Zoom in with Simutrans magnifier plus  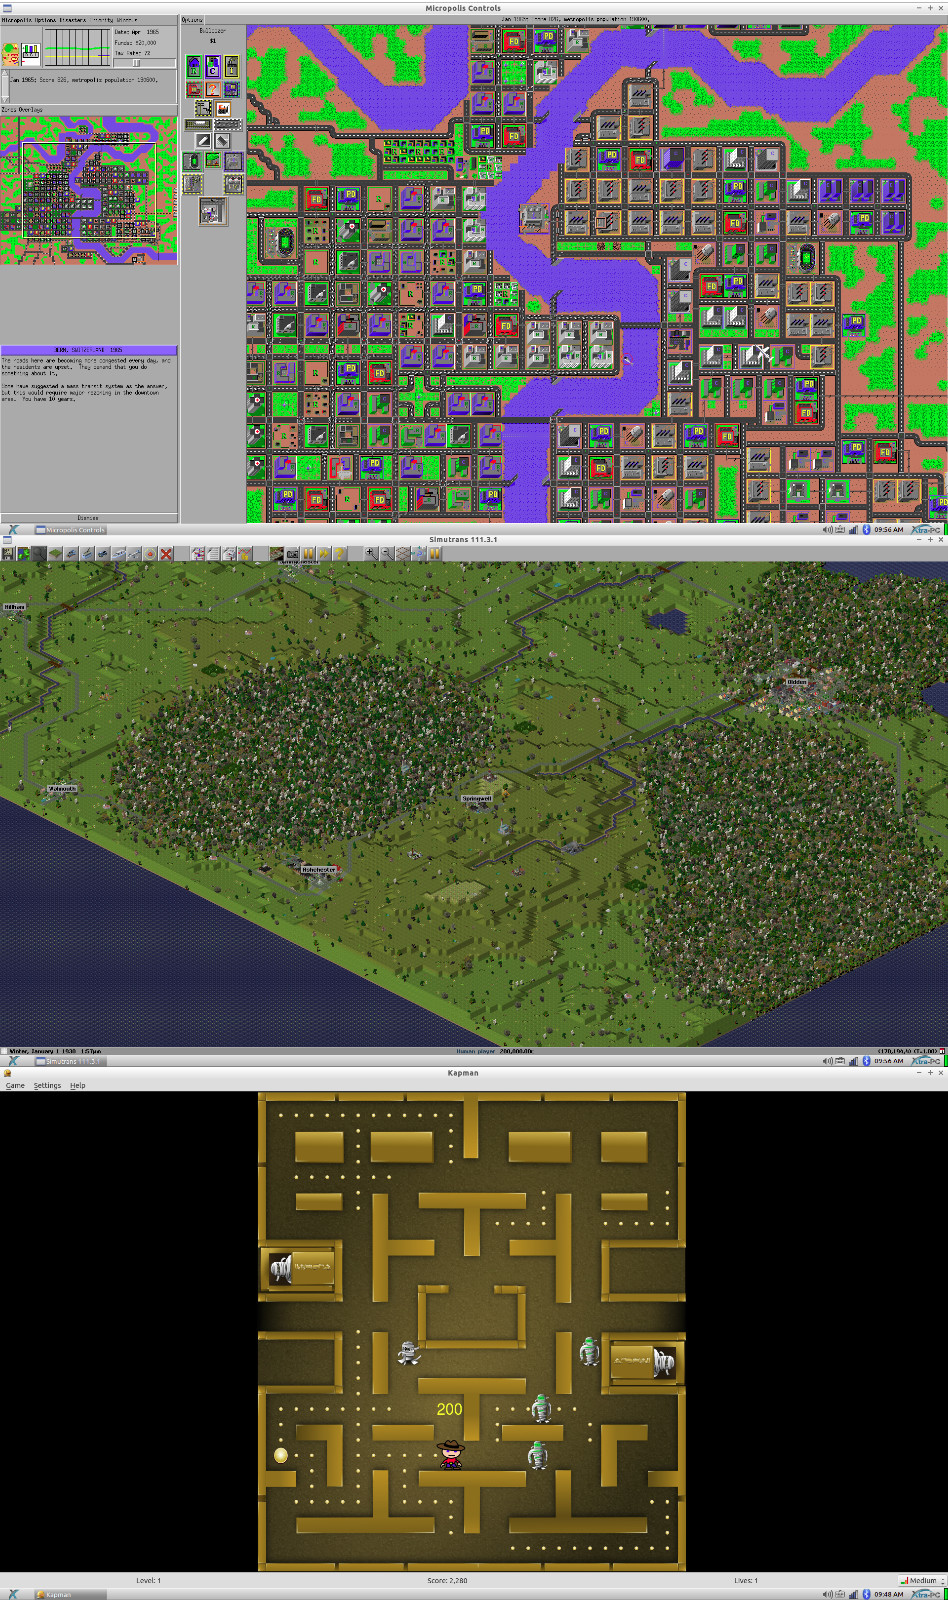point(370,553)
